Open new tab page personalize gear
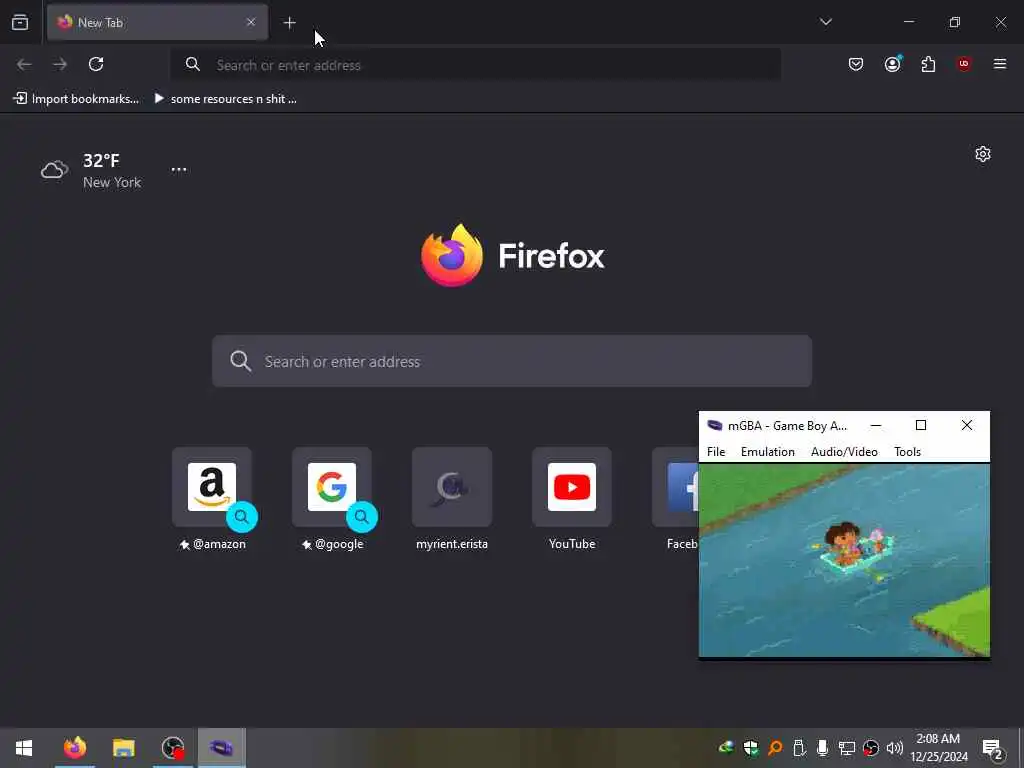Viewport: 1024px width, 768px height. click(983, 154)
